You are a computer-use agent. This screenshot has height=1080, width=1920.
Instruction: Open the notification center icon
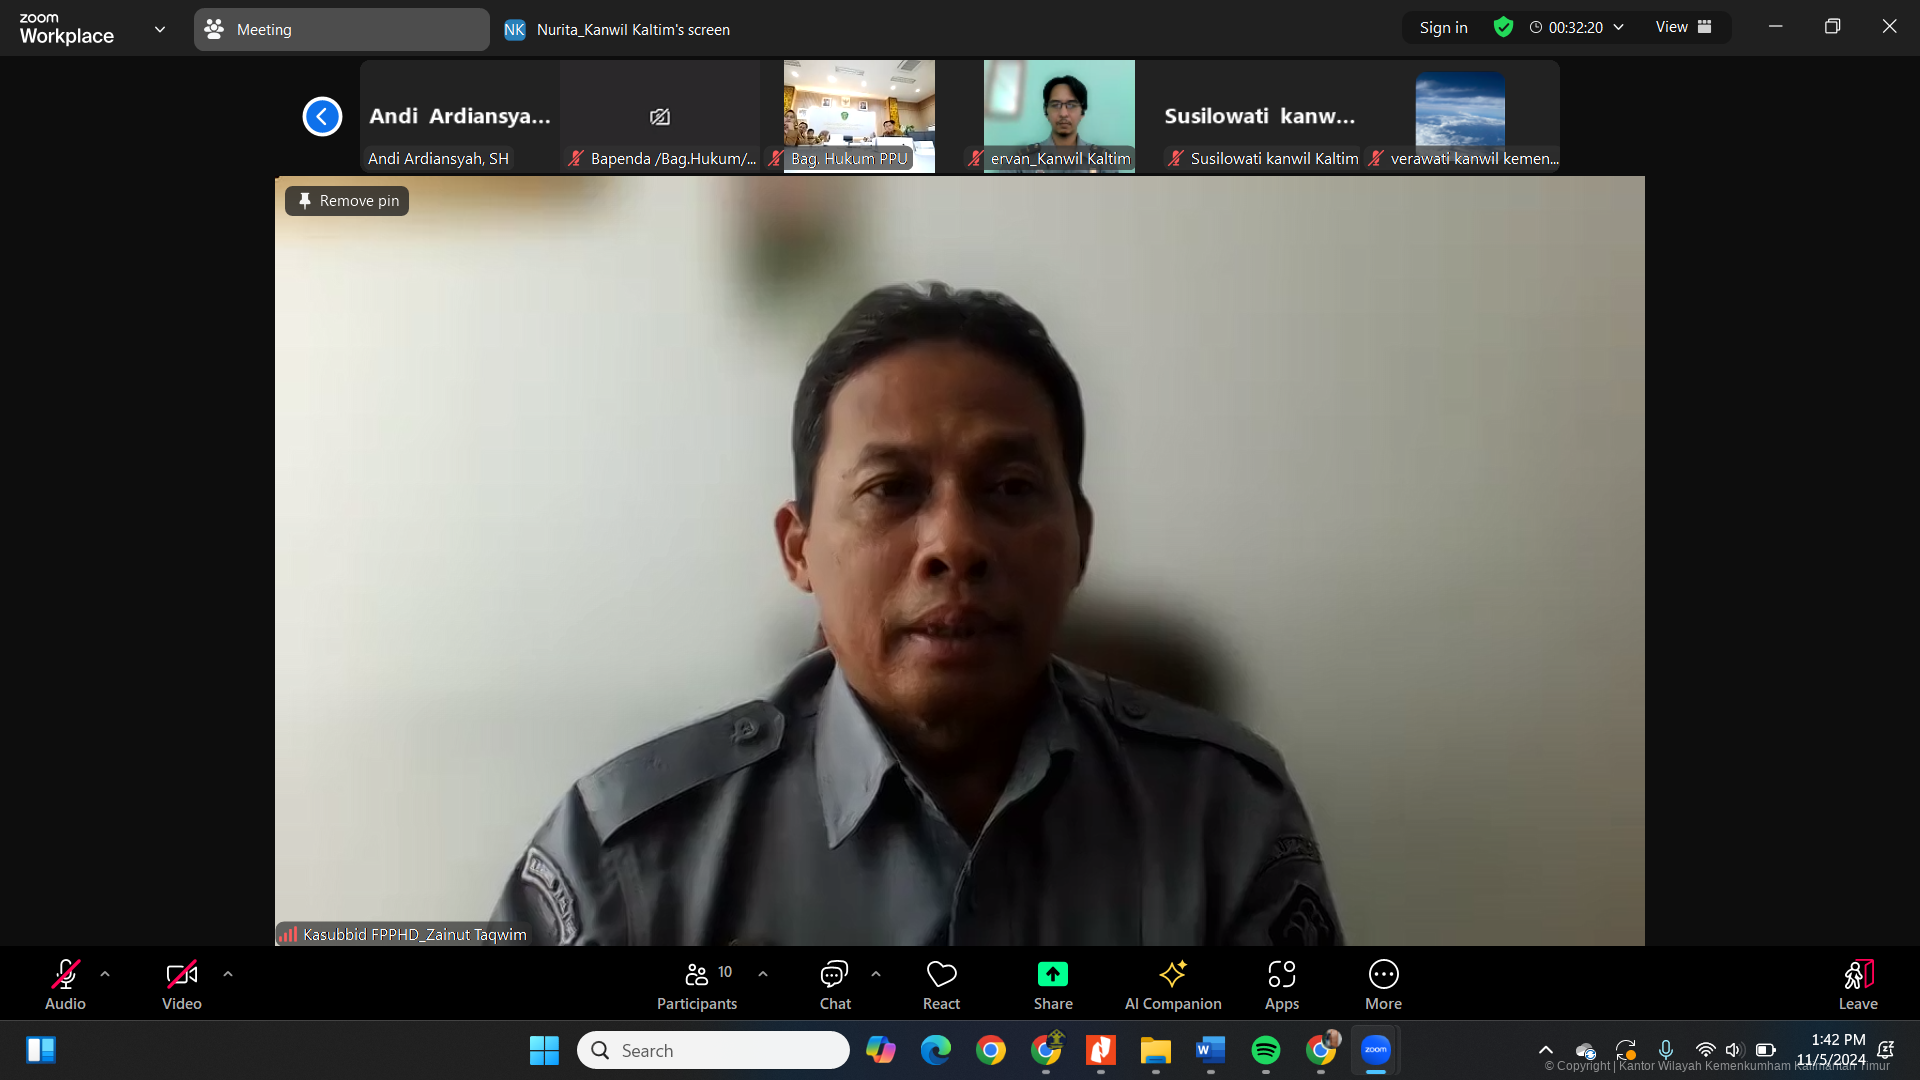(x=1886, y=1050)
